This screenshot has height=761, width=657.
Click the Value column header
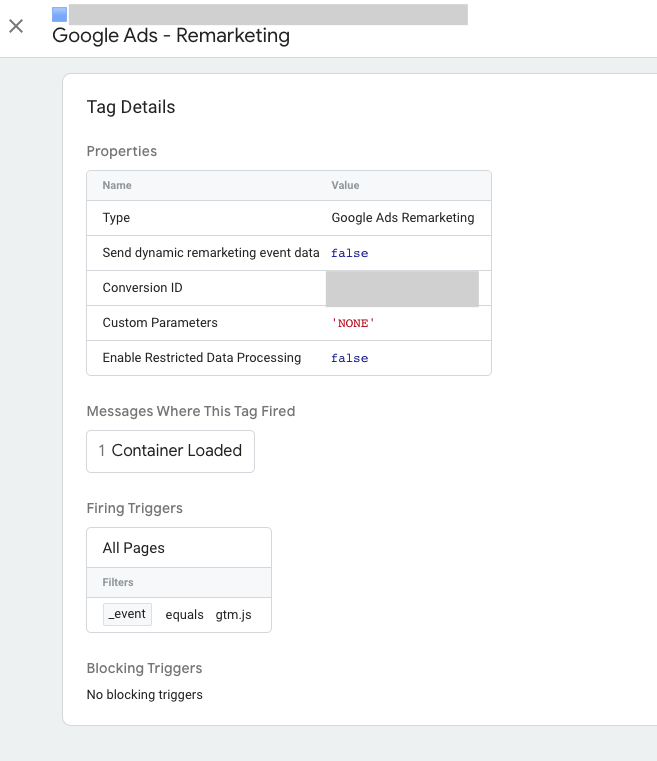pos(345,185)
